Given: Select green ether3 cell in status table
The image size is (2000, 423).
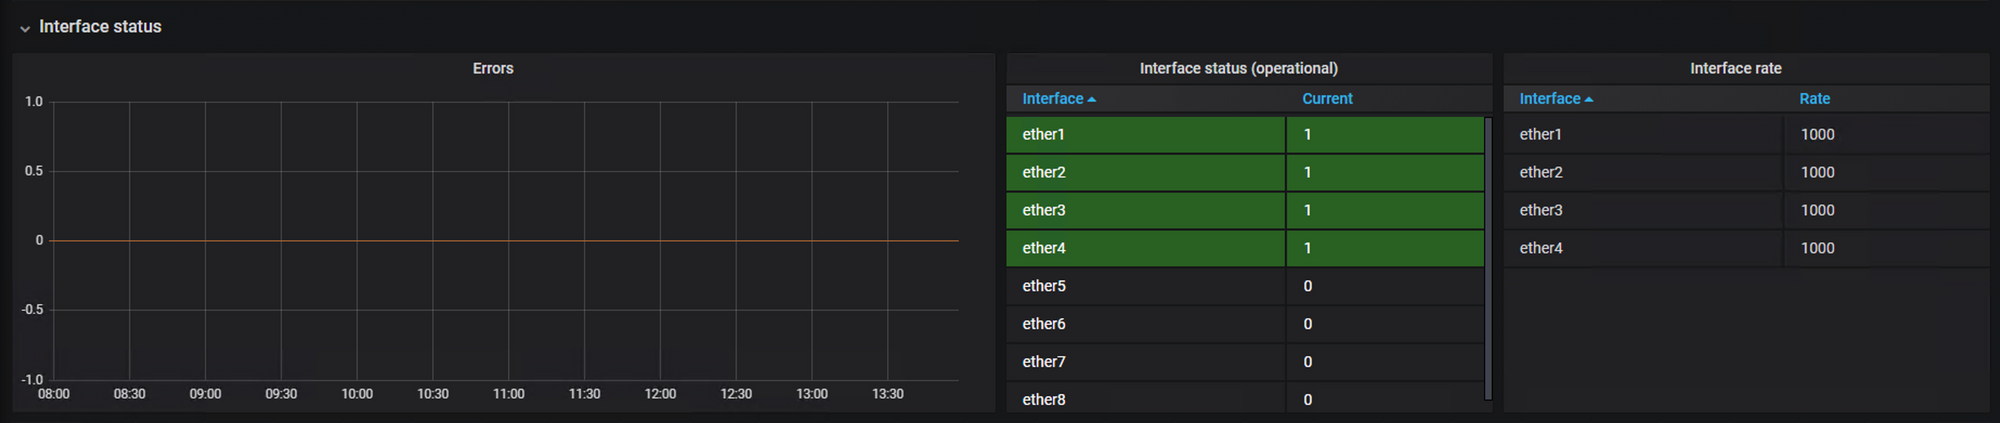Looking at the screenshot, I should [x=1146, y=210].
